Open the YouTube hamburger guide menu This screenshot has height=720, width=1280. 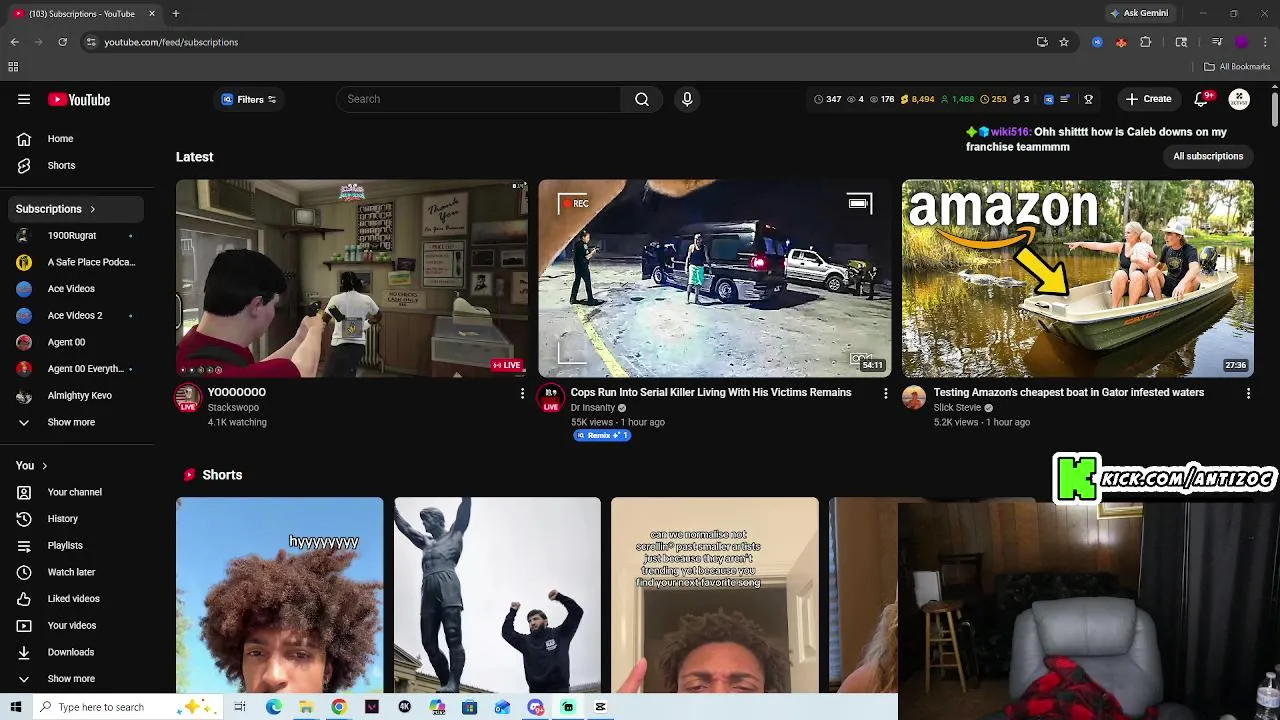coord(24,99)
